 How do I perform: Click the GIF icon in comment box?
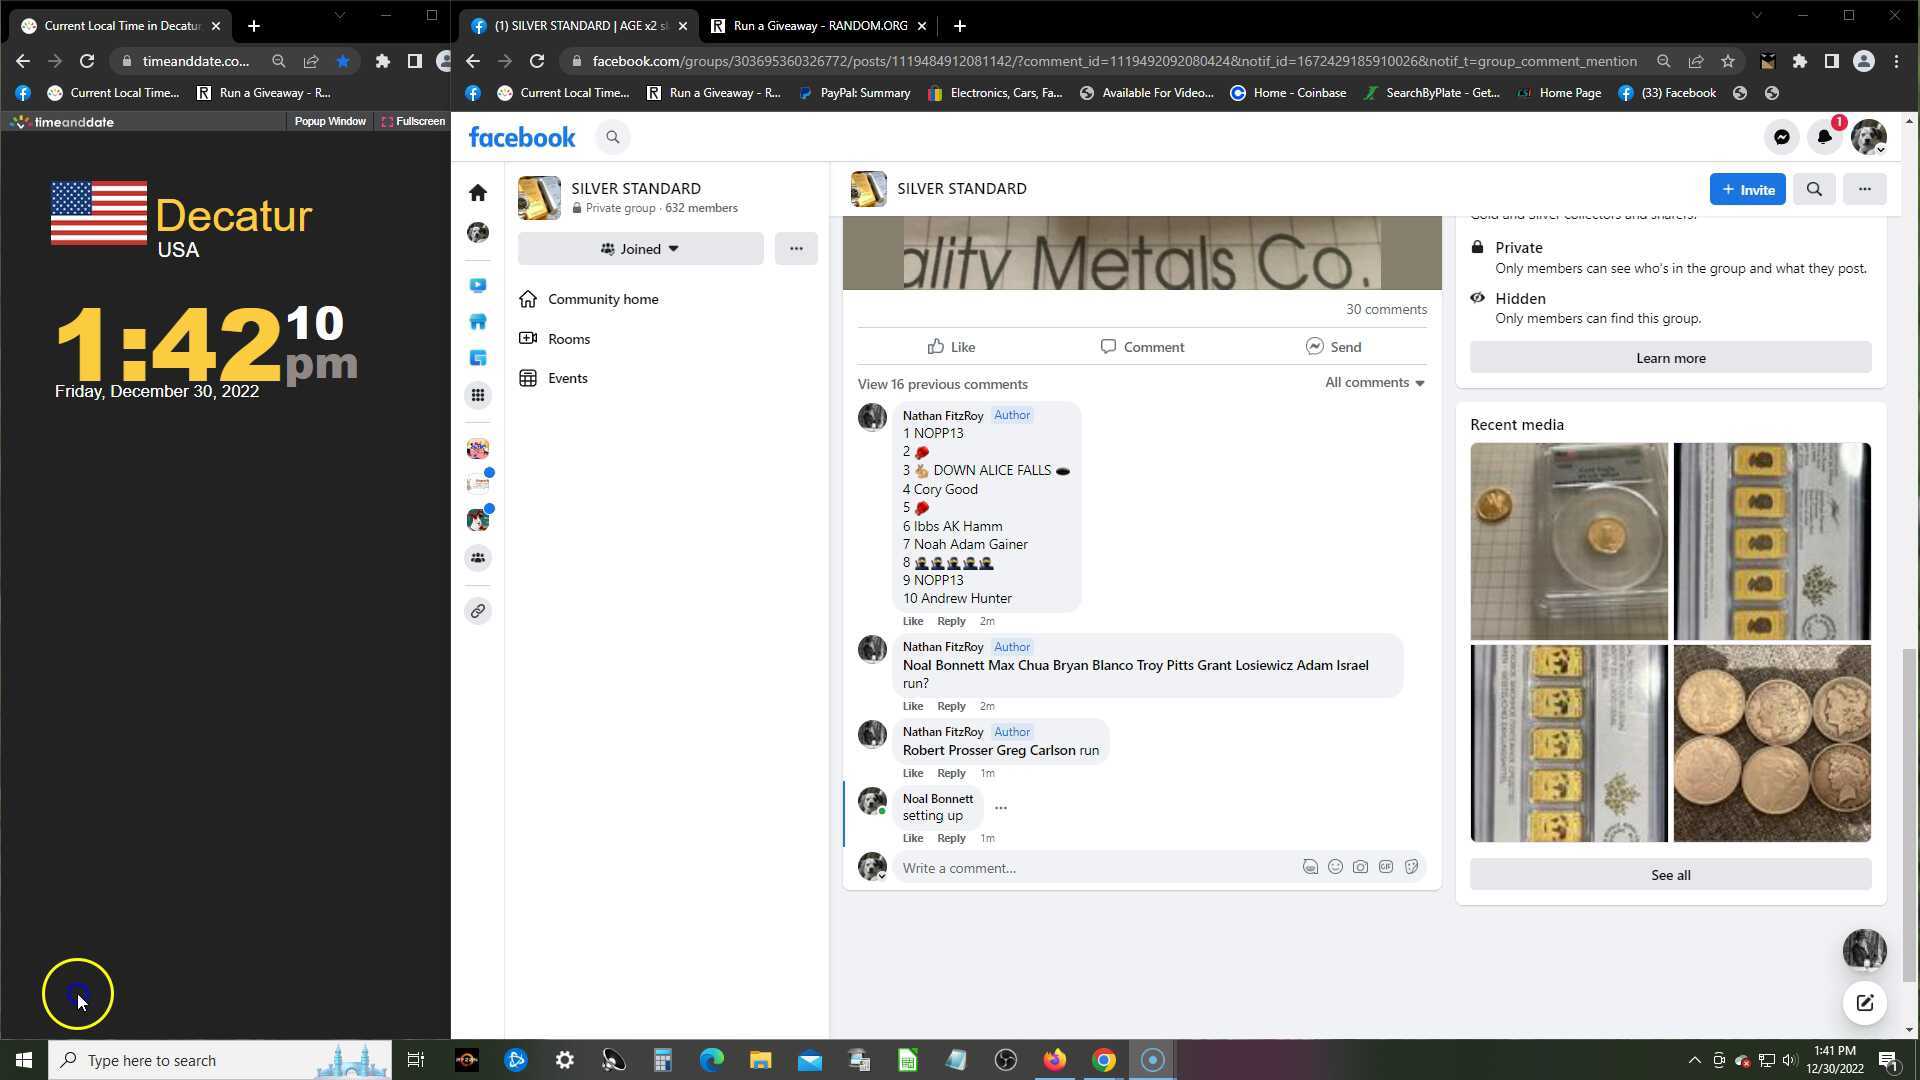point(1385,867)
